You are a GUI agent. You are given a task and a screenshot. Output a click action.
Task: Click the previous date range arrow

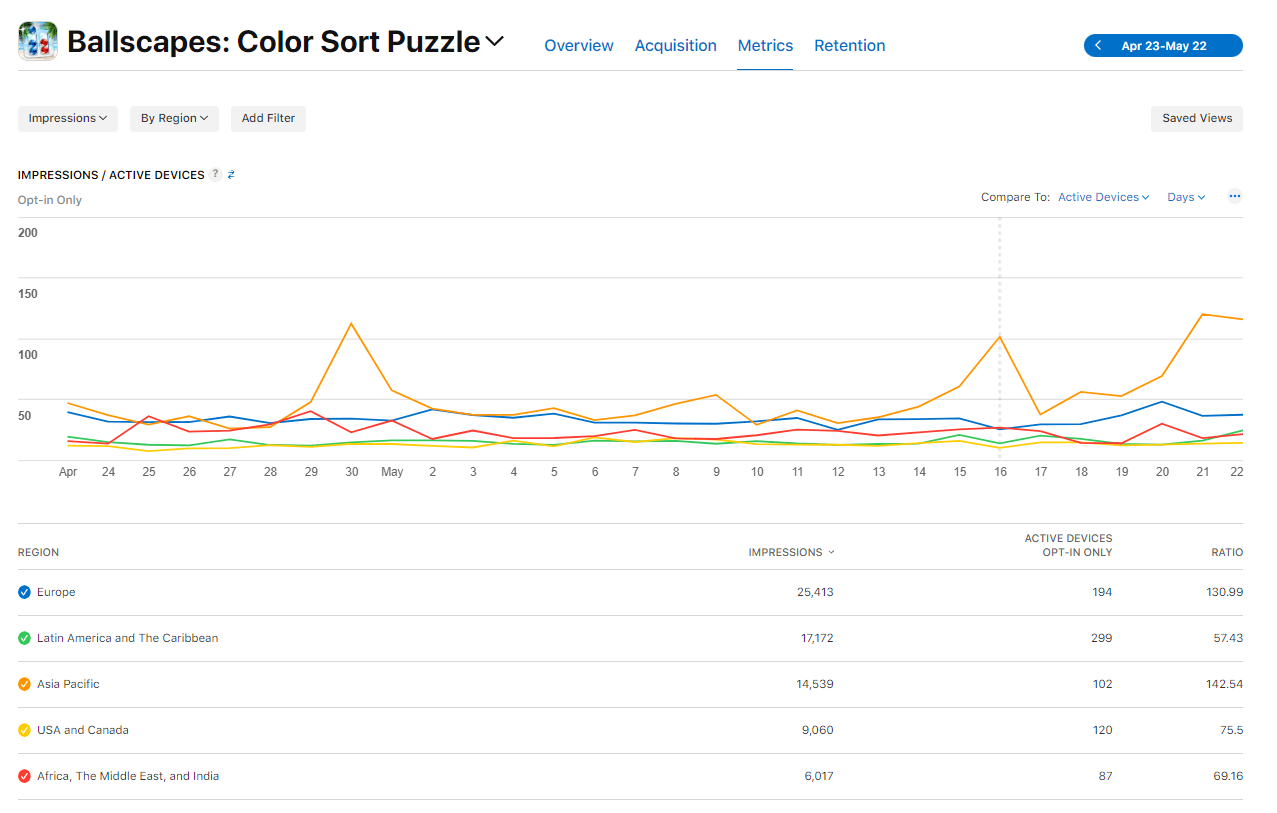point(1099,46)
